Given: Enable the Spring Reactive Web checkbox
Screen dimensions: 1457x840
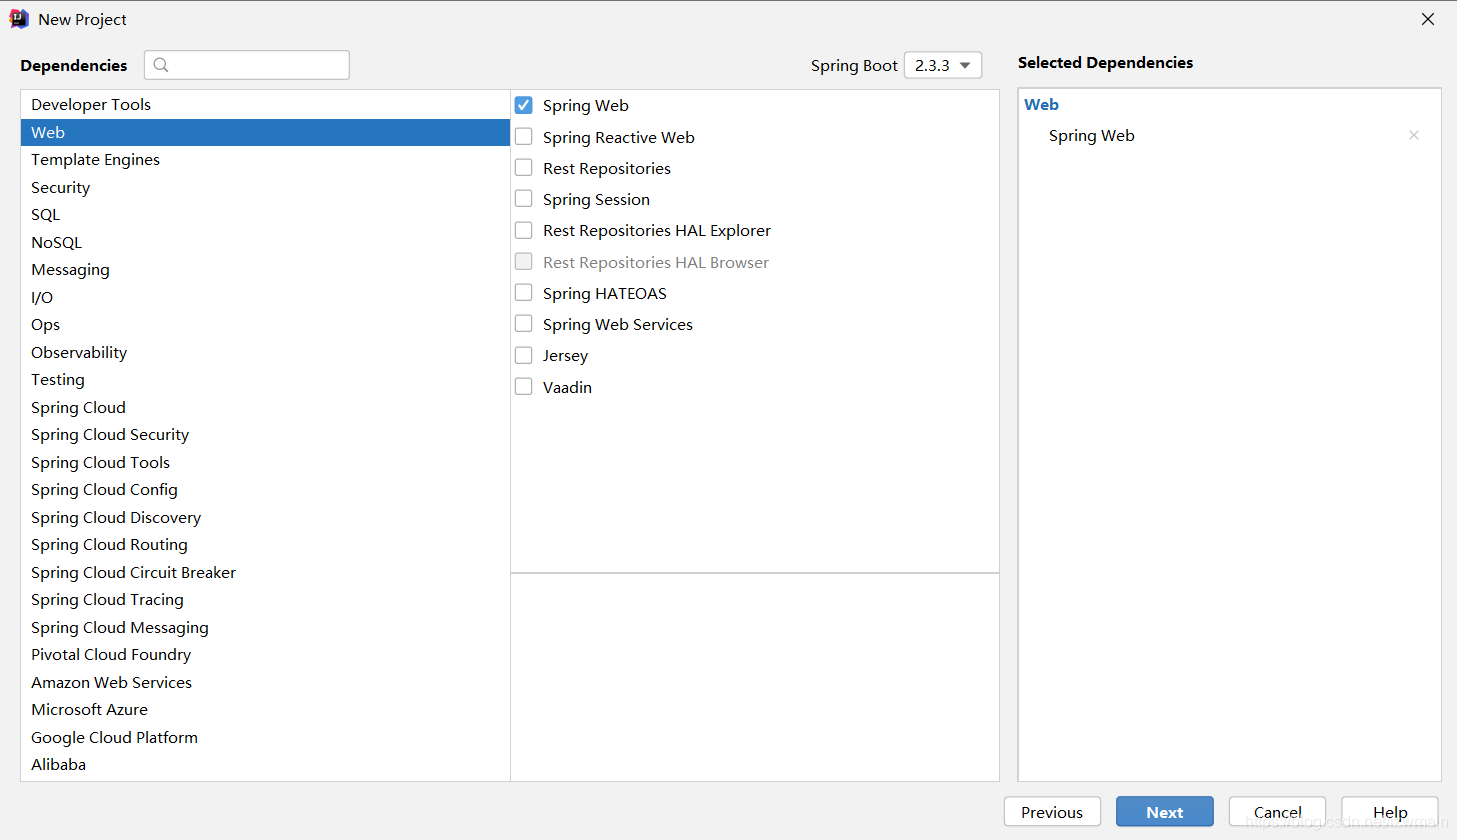Looking at the screenshot, I should [524, 137].
